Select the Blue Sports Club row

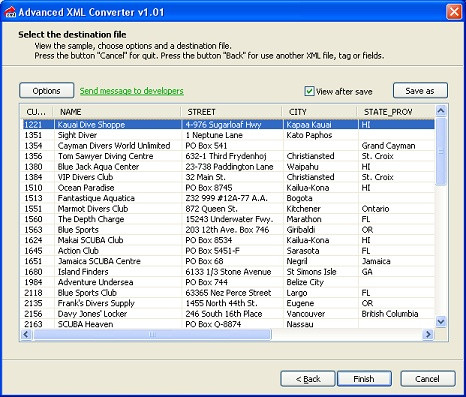[228, 293]
